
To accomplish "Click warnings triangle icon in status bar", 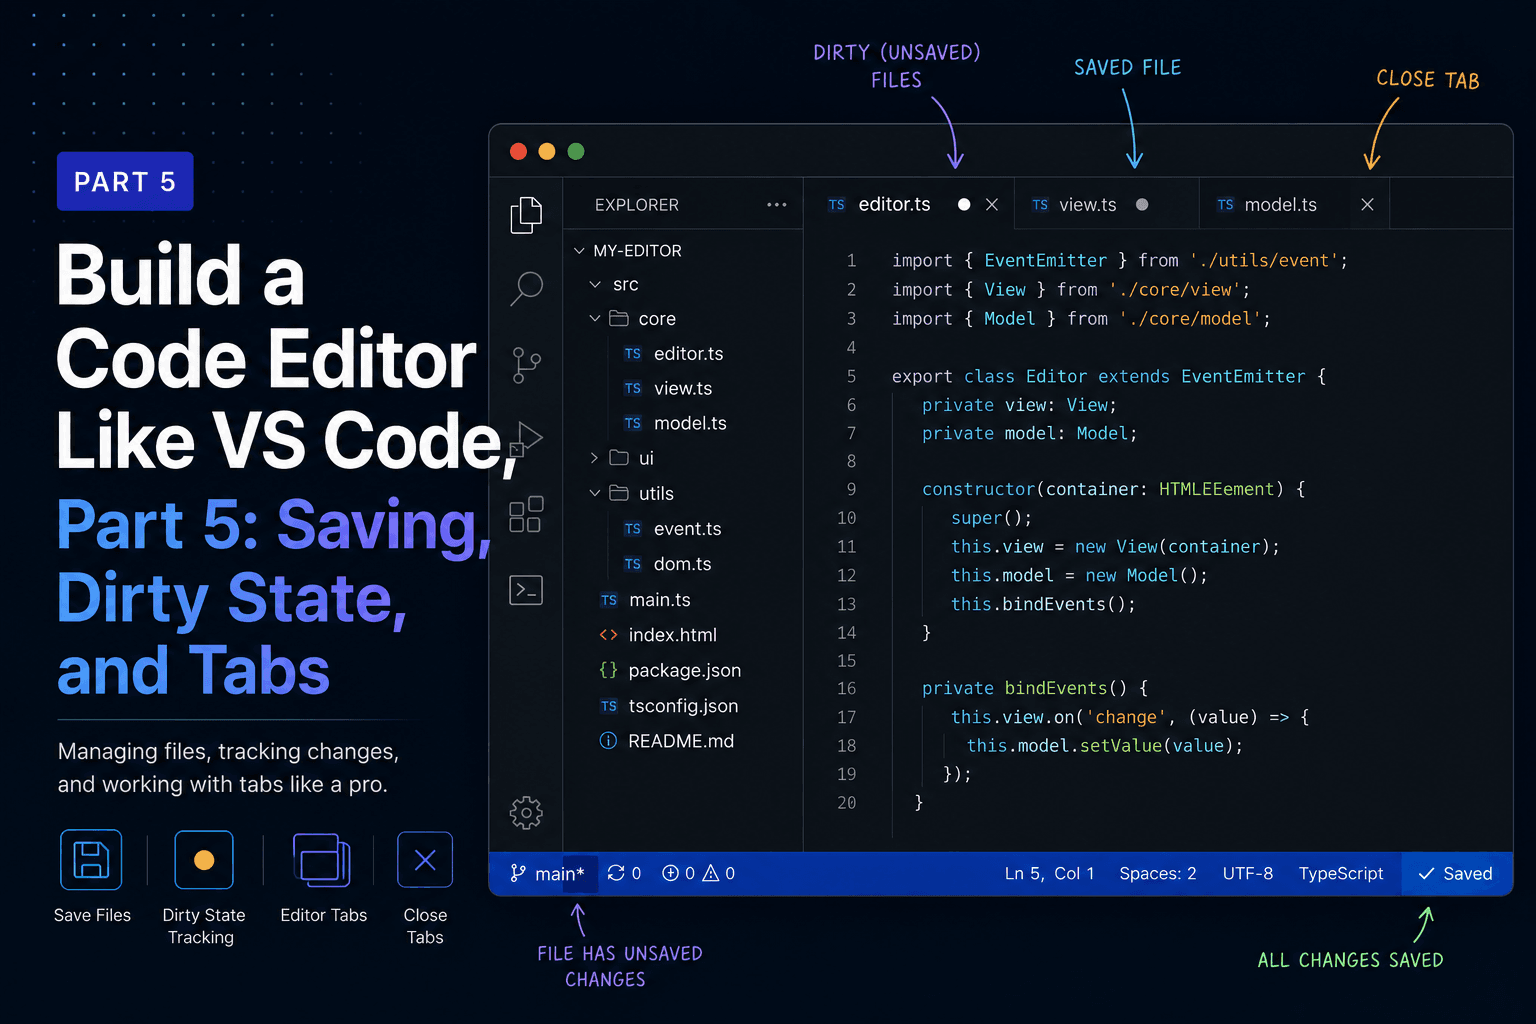I will click(711, 873).
